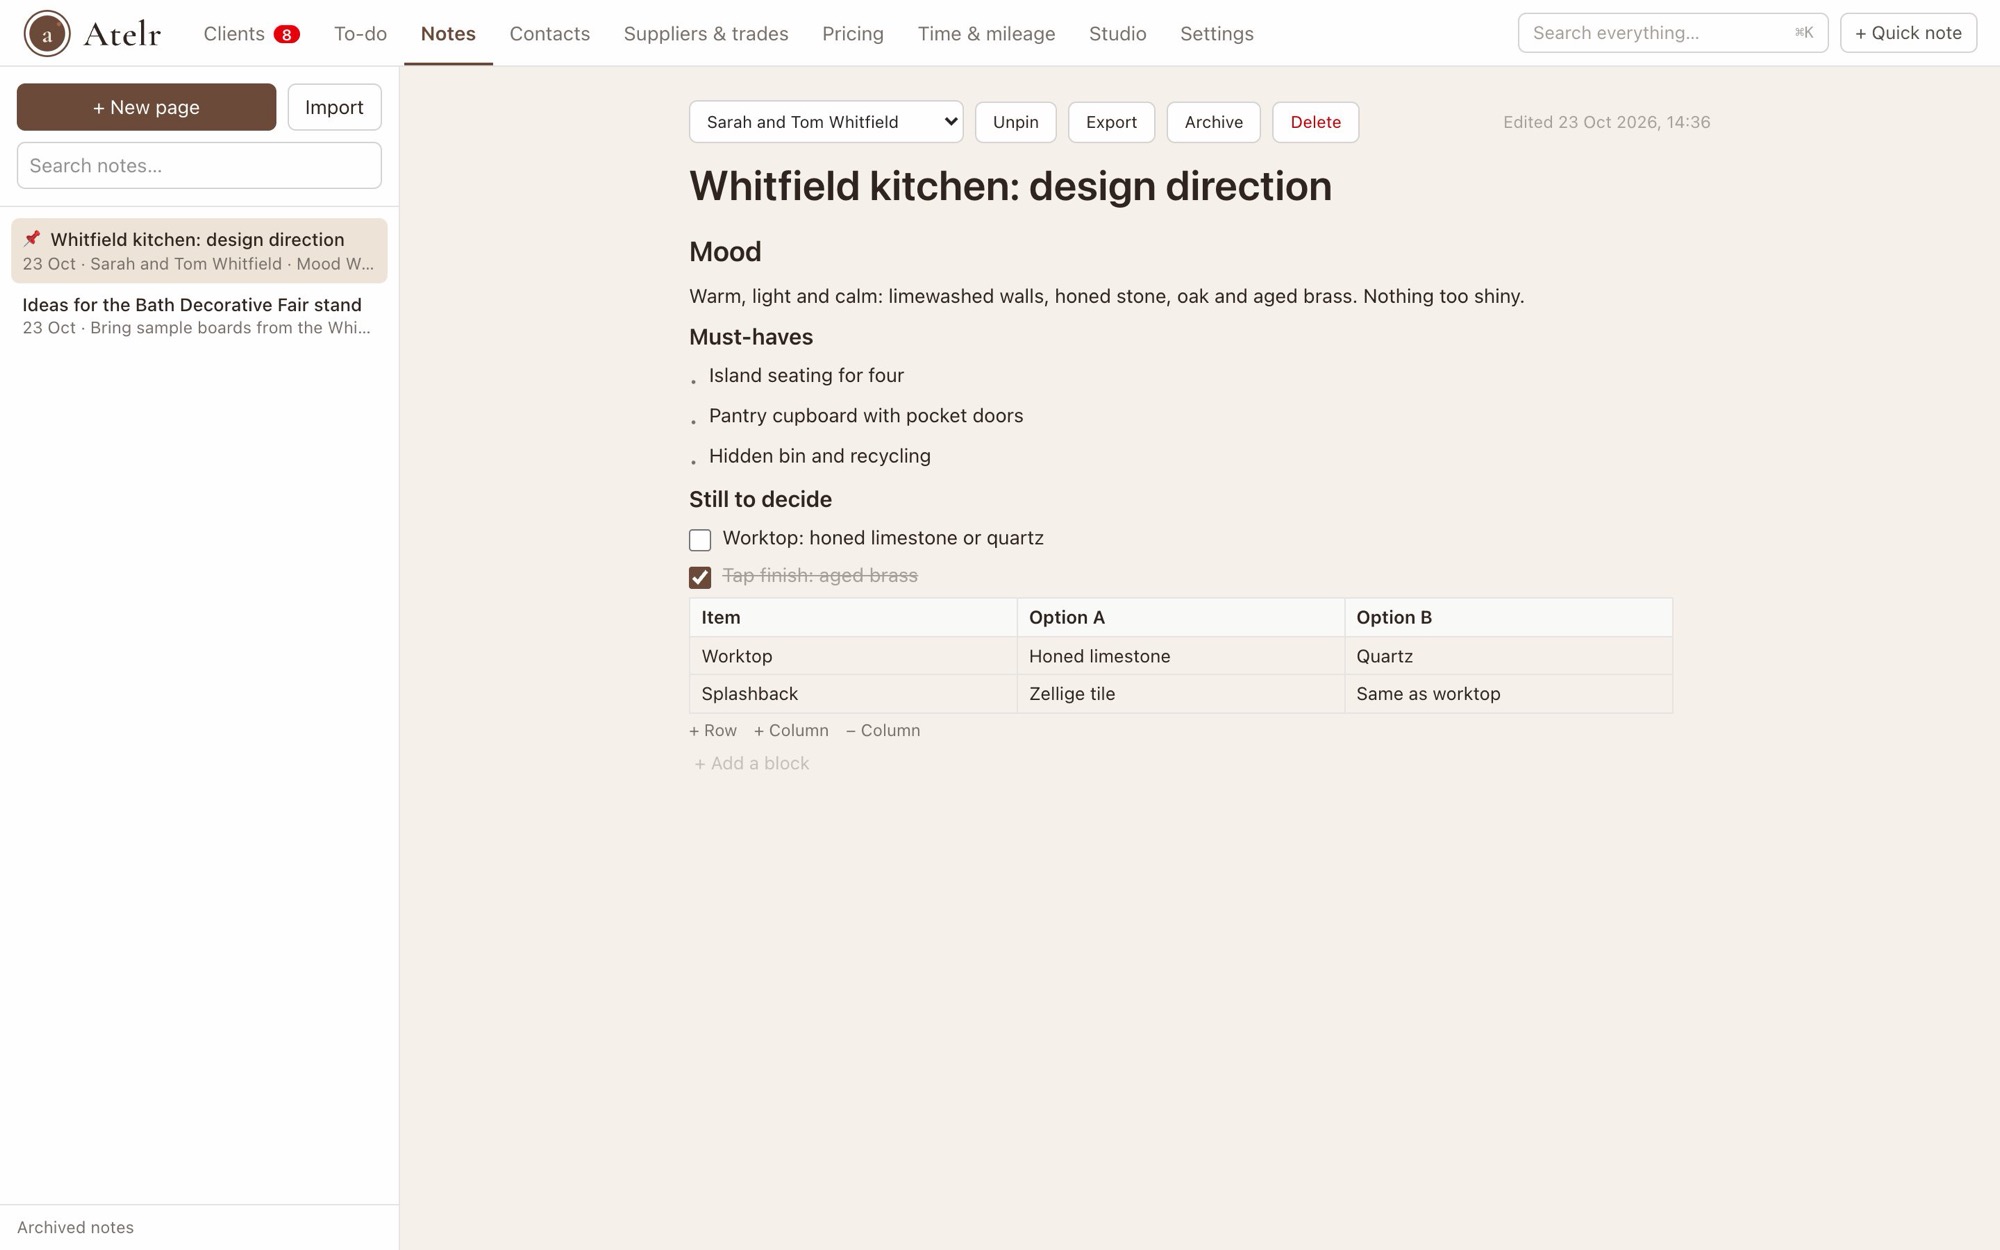
Task: Click the Quartz cell
Action: [x=1508, y=656]
